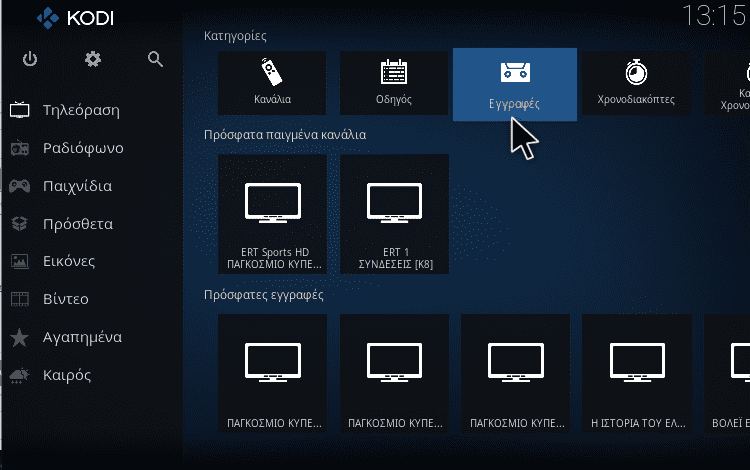Play the ERT 1 ΣΥΝΔΕΣΕΙΣ channel
The height and width of the screenshot is (470, 750).
pos(394,214)
